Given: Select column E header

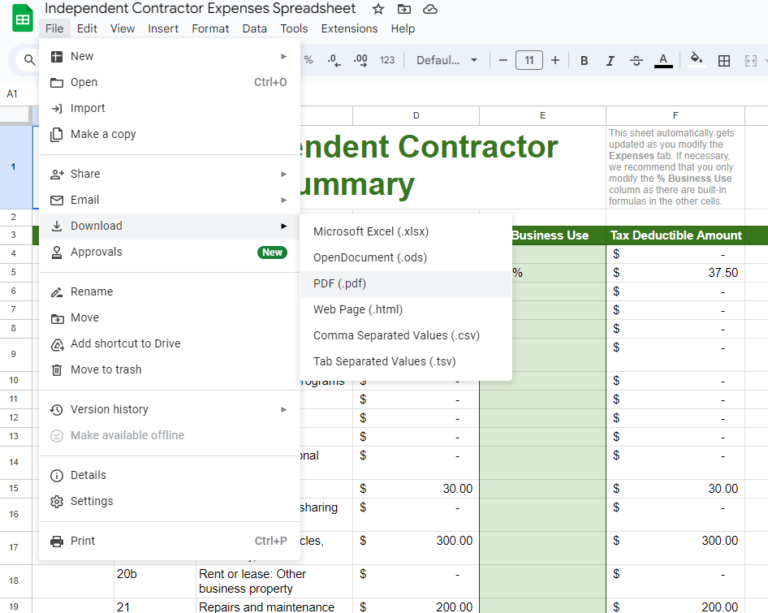Looking at the screenshot, I should tap(542, 116).
